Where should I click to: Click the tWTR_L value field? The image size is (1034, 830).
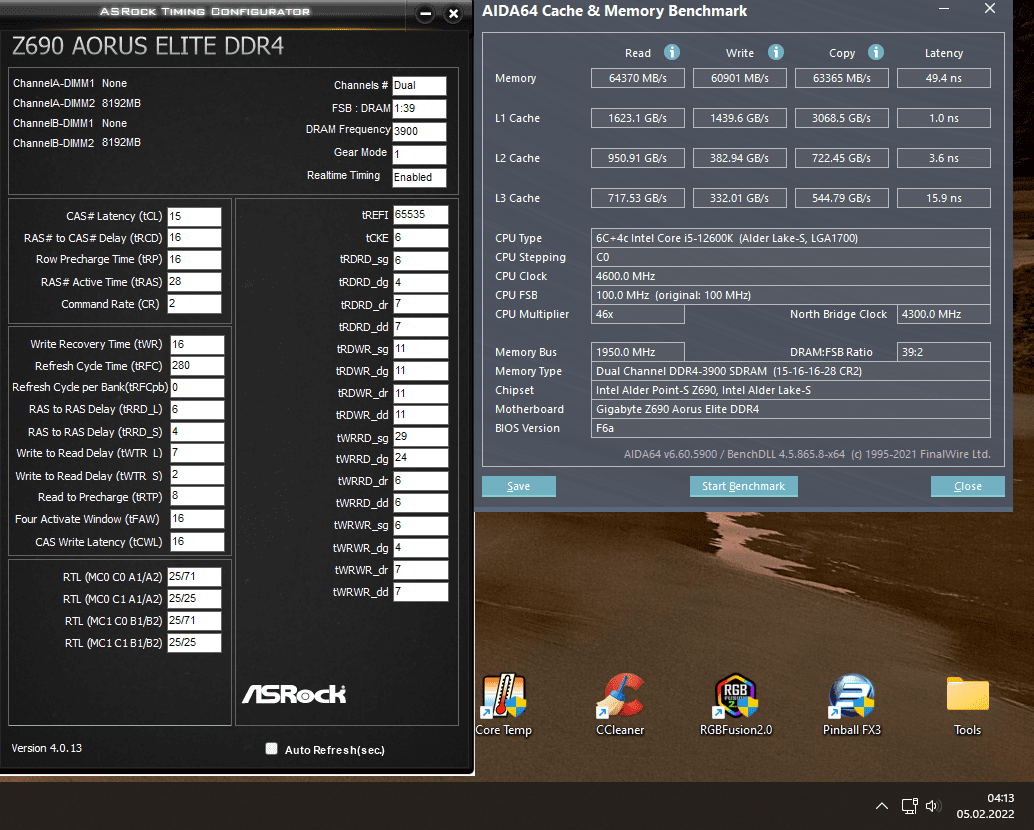coord(197,453)
